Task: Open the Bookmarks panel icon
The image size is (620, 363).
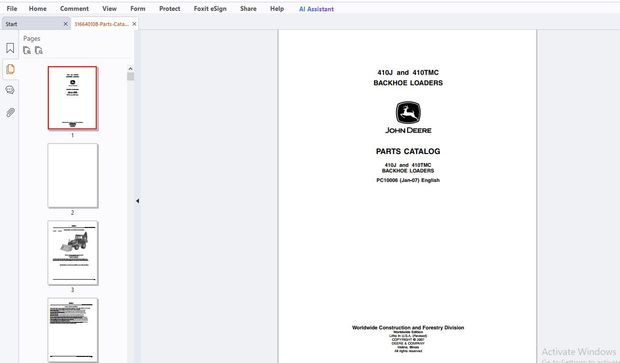Action: point(10,48)
